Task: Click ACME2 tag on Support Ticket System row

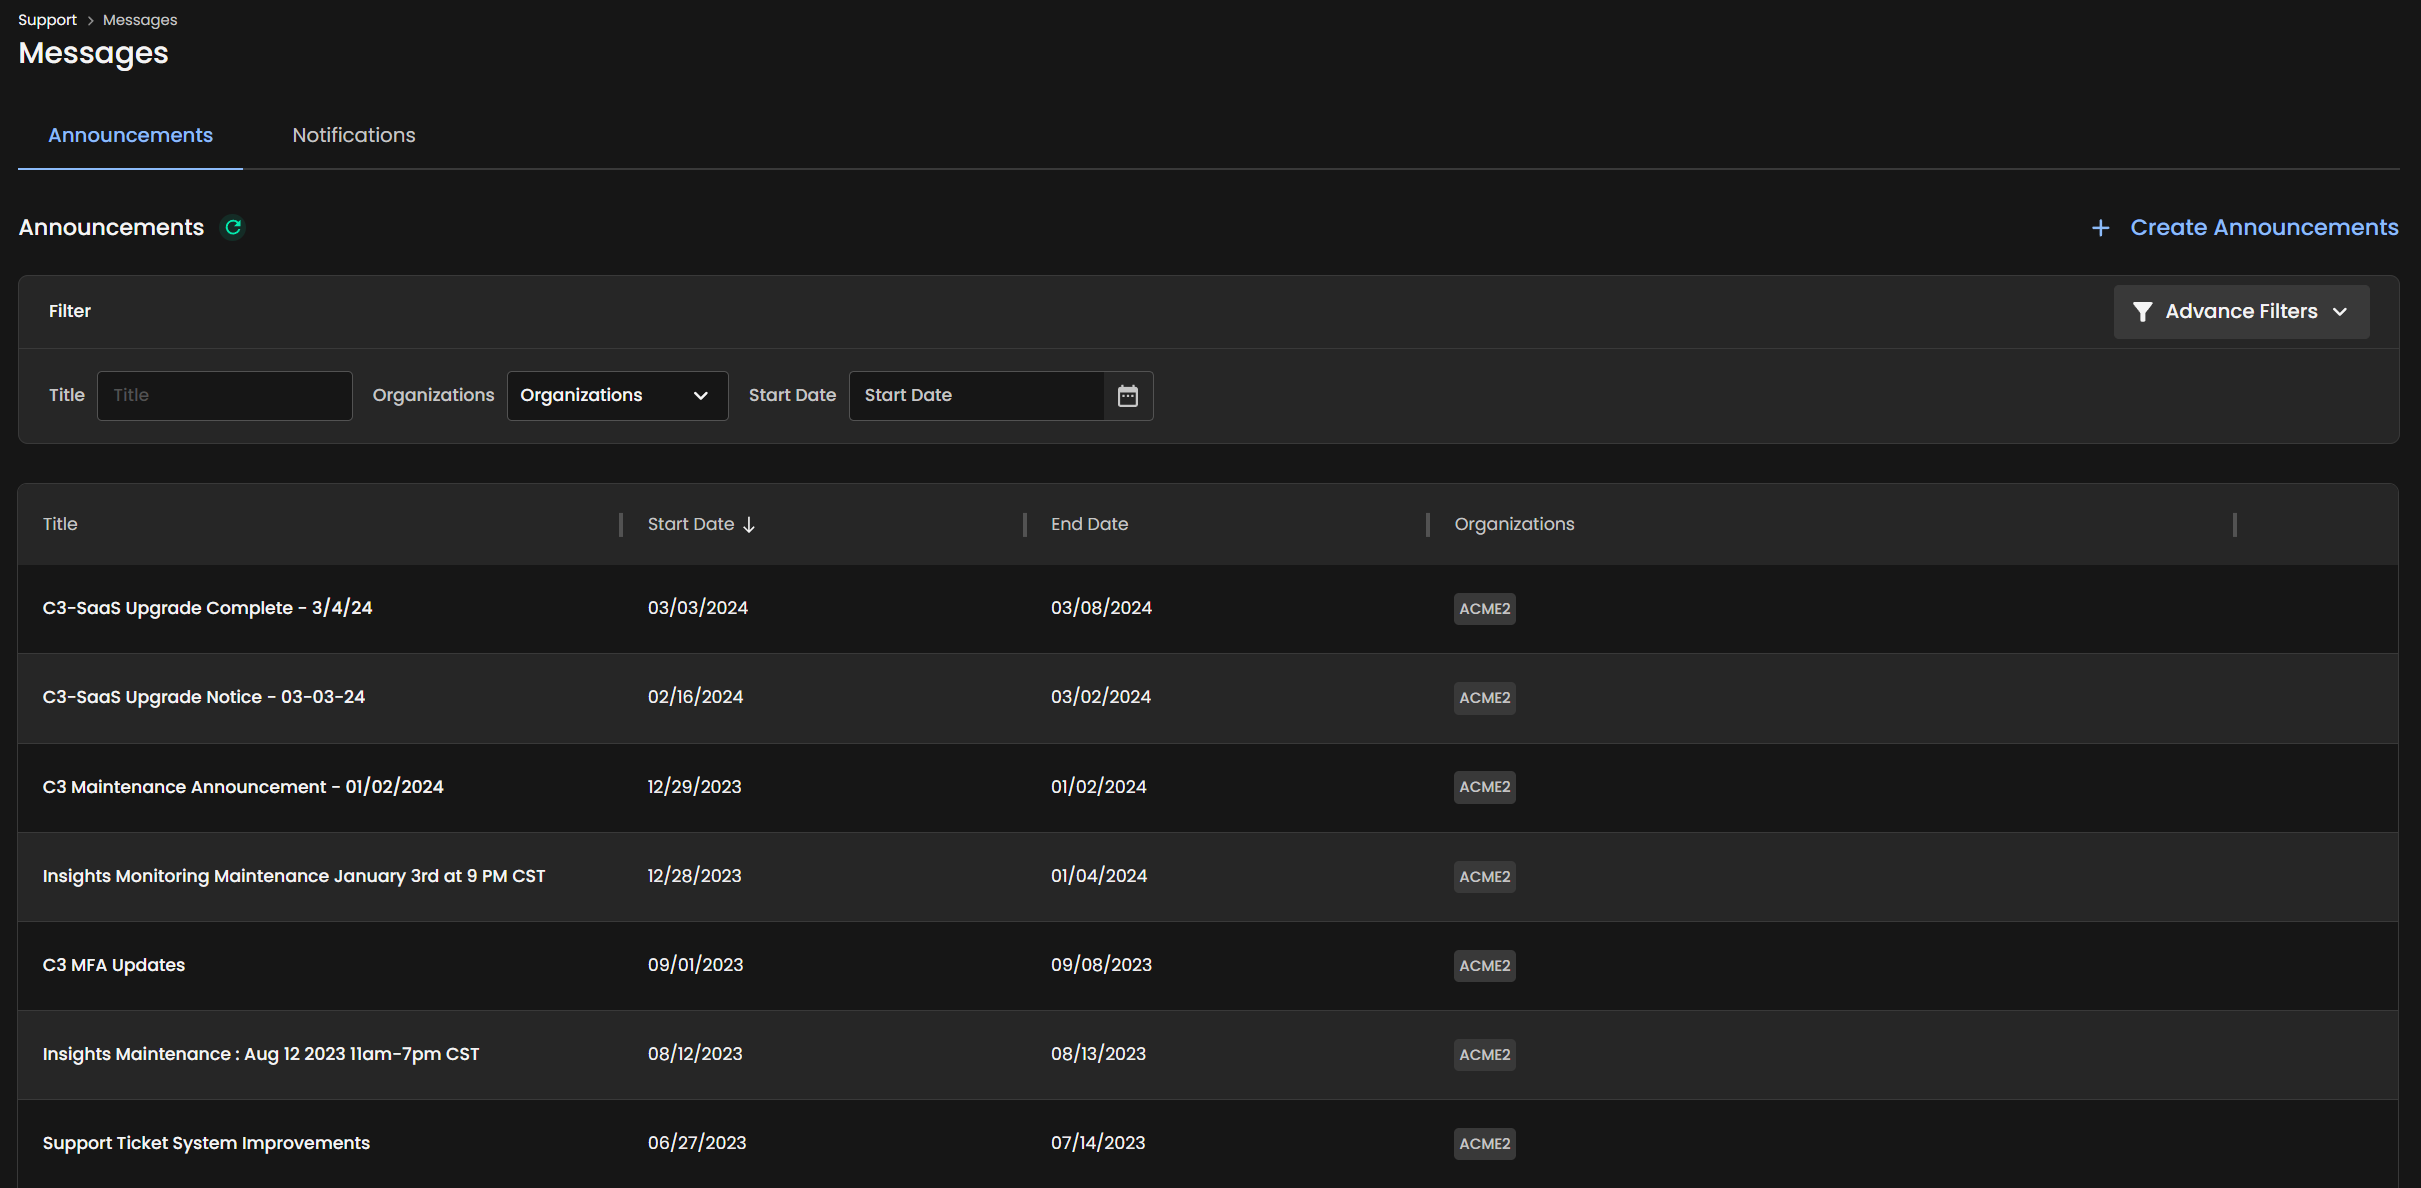Action: coord(1484,1143)
